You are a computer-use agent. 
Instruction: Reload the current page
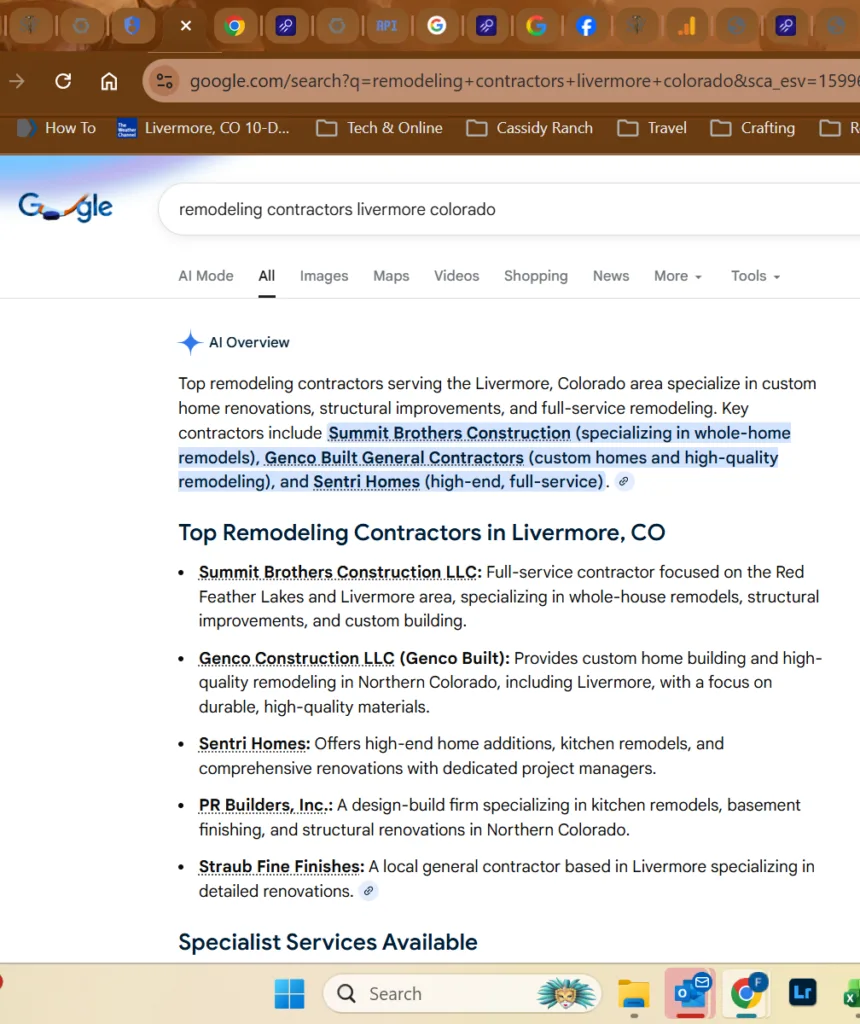63,81
